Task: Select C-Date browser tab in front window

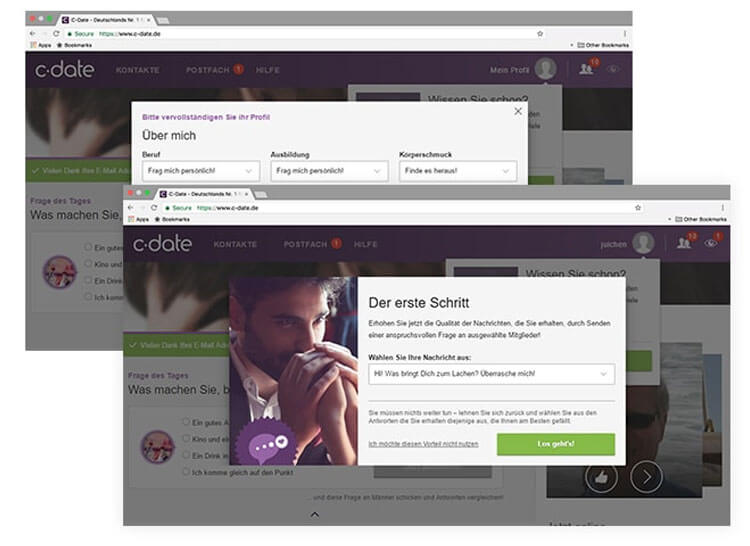Action: pos(203,194)
